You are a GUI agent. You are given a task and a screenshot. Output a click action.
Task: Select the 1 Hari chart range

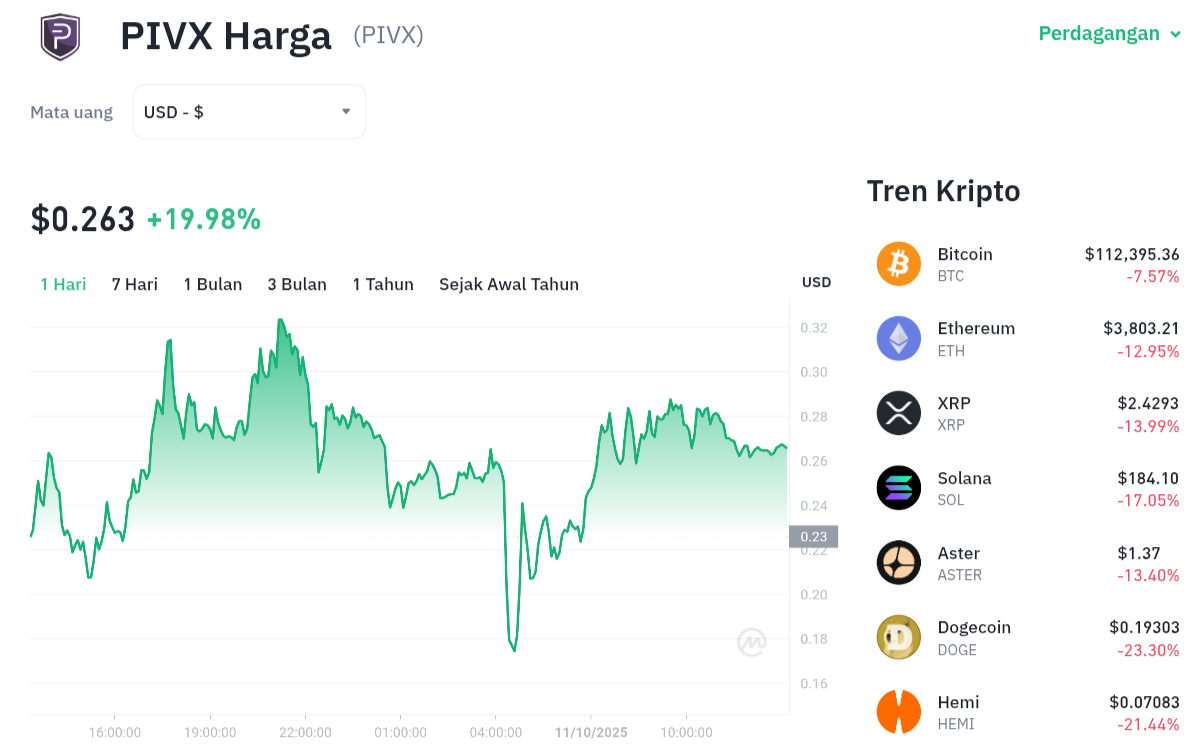click(63, 284)
